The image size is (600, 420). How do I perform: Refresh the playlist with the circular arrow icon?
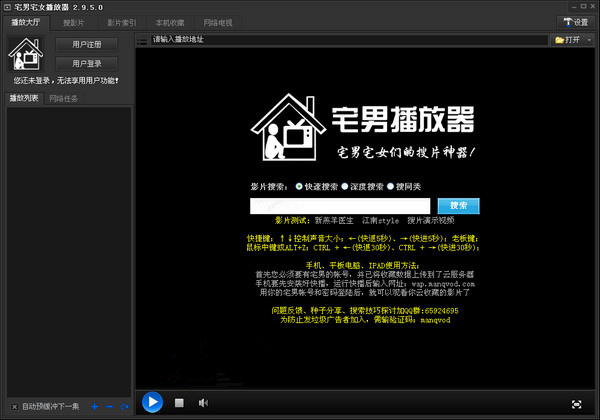pyautogui.click(x=124, y=407)
